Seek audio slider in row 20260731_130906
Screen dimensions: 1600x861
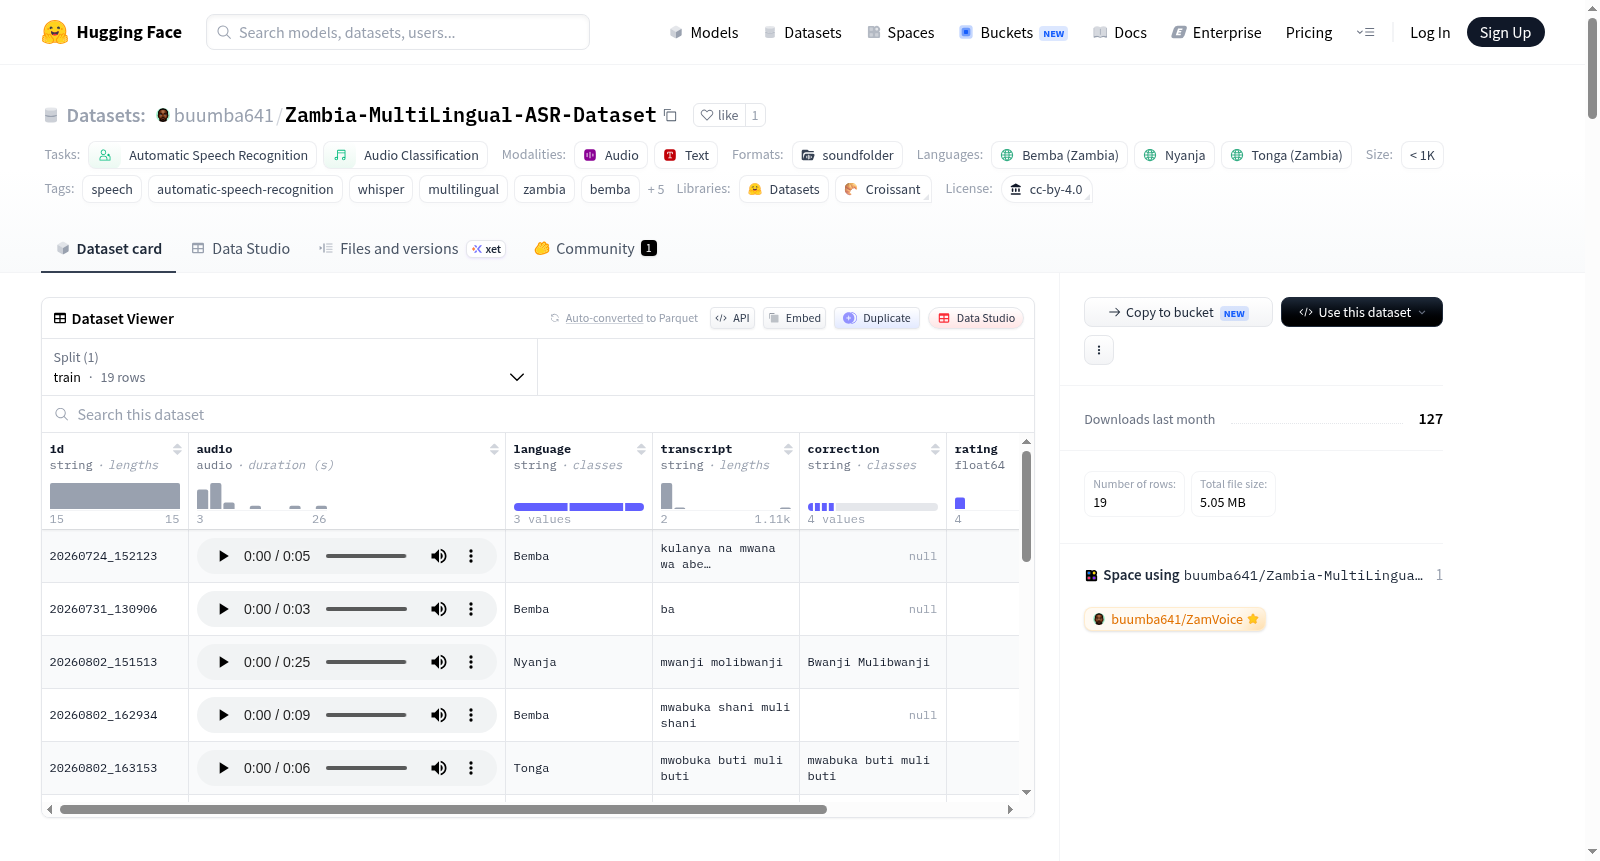click(x=366, y=609)
